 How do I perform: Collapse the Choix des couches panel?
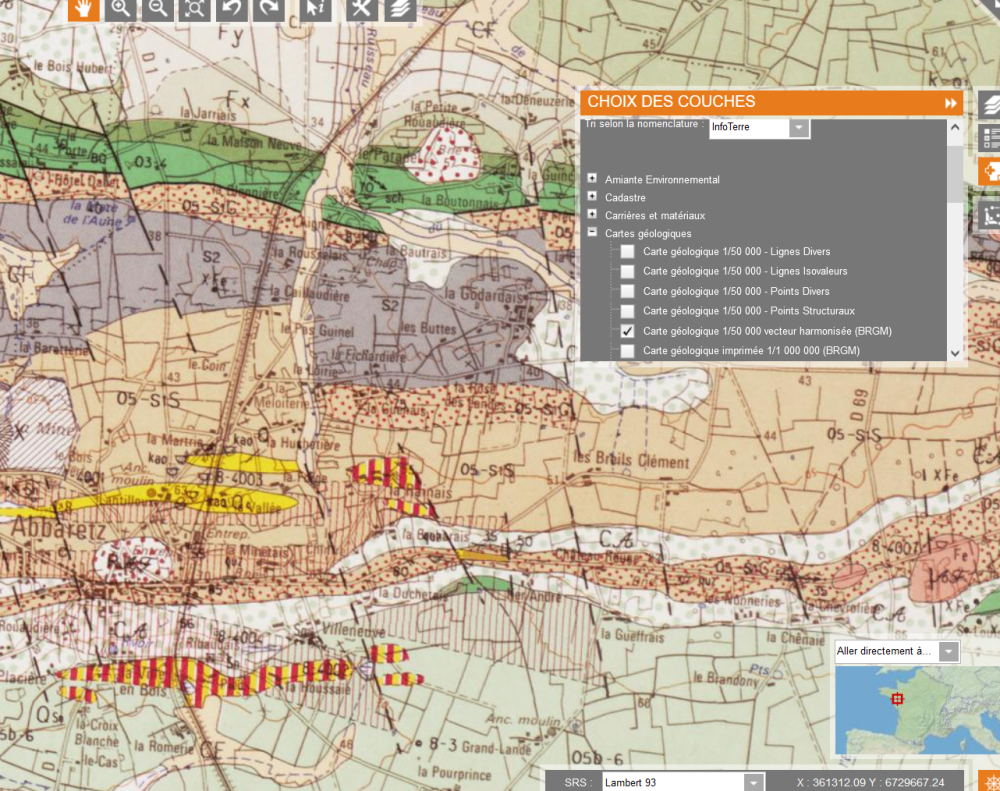pos(950,103)
